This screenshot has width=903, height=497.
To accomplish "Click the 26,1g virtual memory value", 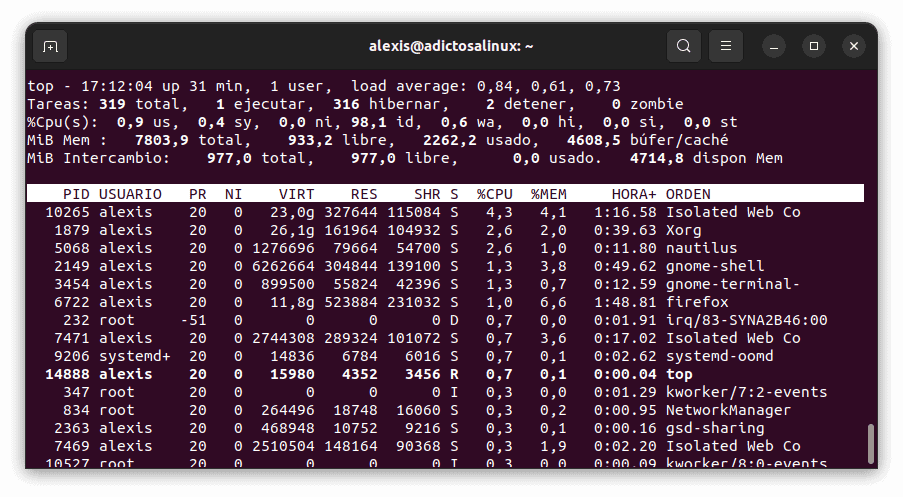I will (x=292, y=230).
